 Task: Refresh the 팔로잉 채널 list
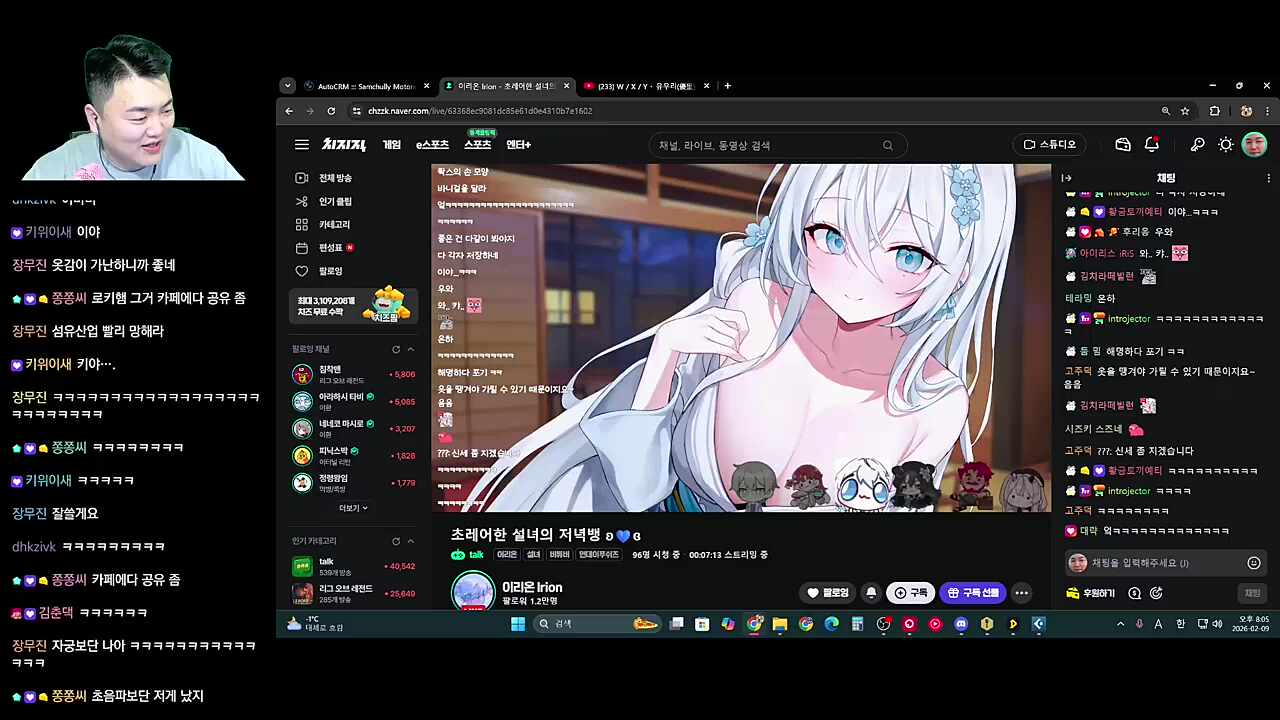(x=396, y=349)
